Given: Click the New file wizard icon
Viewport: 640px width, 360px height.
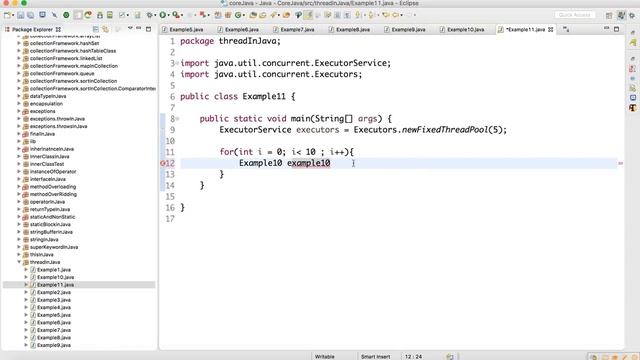Looking at the screenshot, I should tap(7, 15).
